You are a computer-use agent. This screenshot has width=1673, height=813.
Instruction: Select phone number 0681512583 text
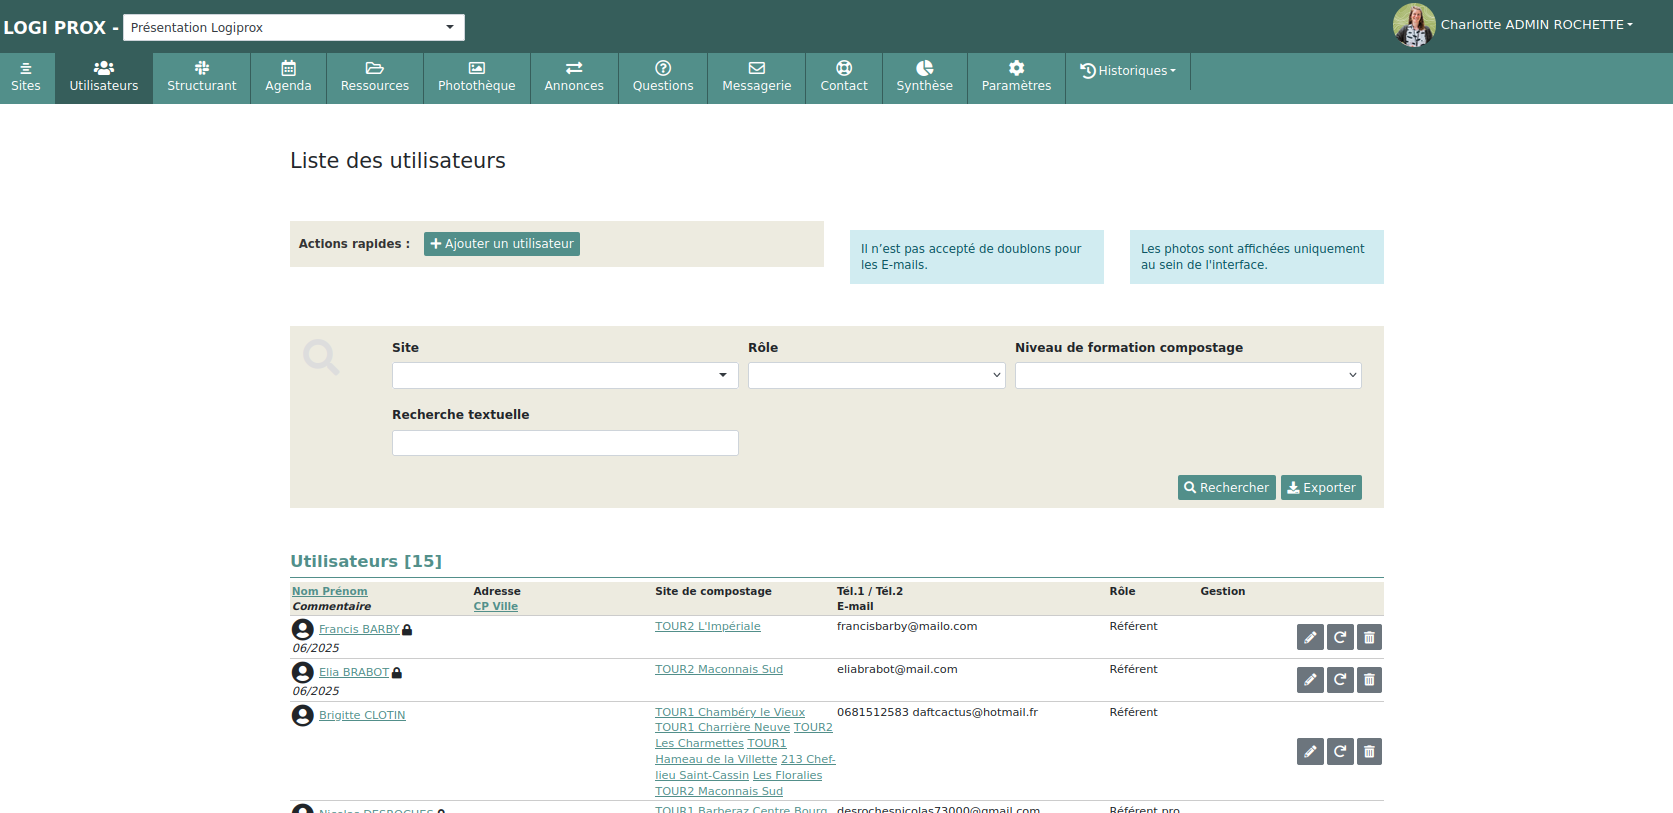point(873,713)
